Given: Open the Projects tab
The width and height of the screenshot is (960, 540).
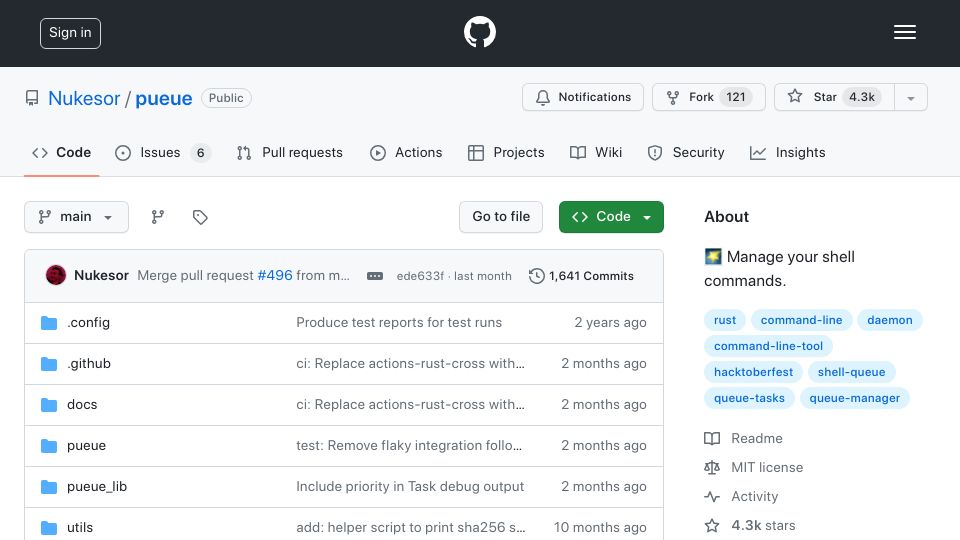Looking at the screenshot, I should point(506,152).
